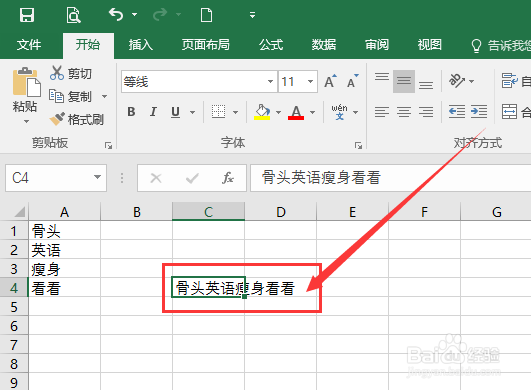
Task: Switch to the 插入 ribbon tab
Action: click(x=141, y=45)
